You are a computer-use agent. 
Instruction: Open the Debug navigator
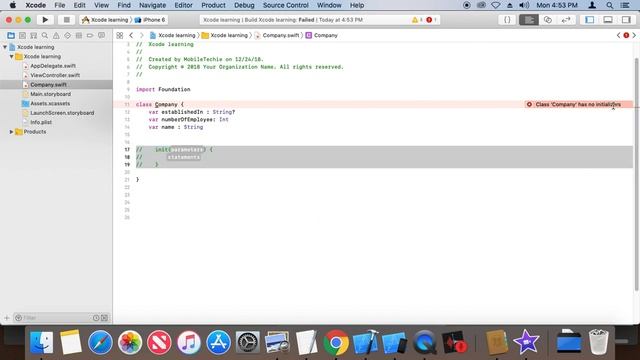pyautogui.click(x=79, y=36)
